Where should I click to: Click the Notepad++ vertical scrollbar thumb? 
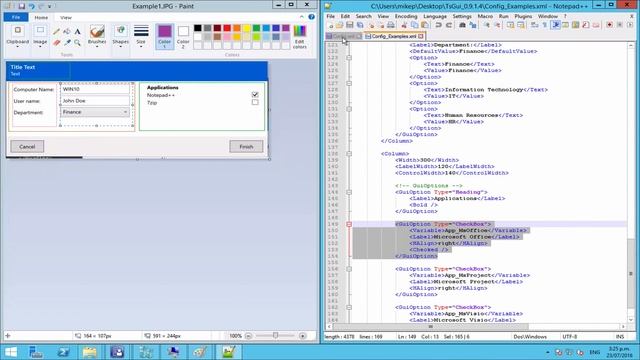(x=631, y=274)
